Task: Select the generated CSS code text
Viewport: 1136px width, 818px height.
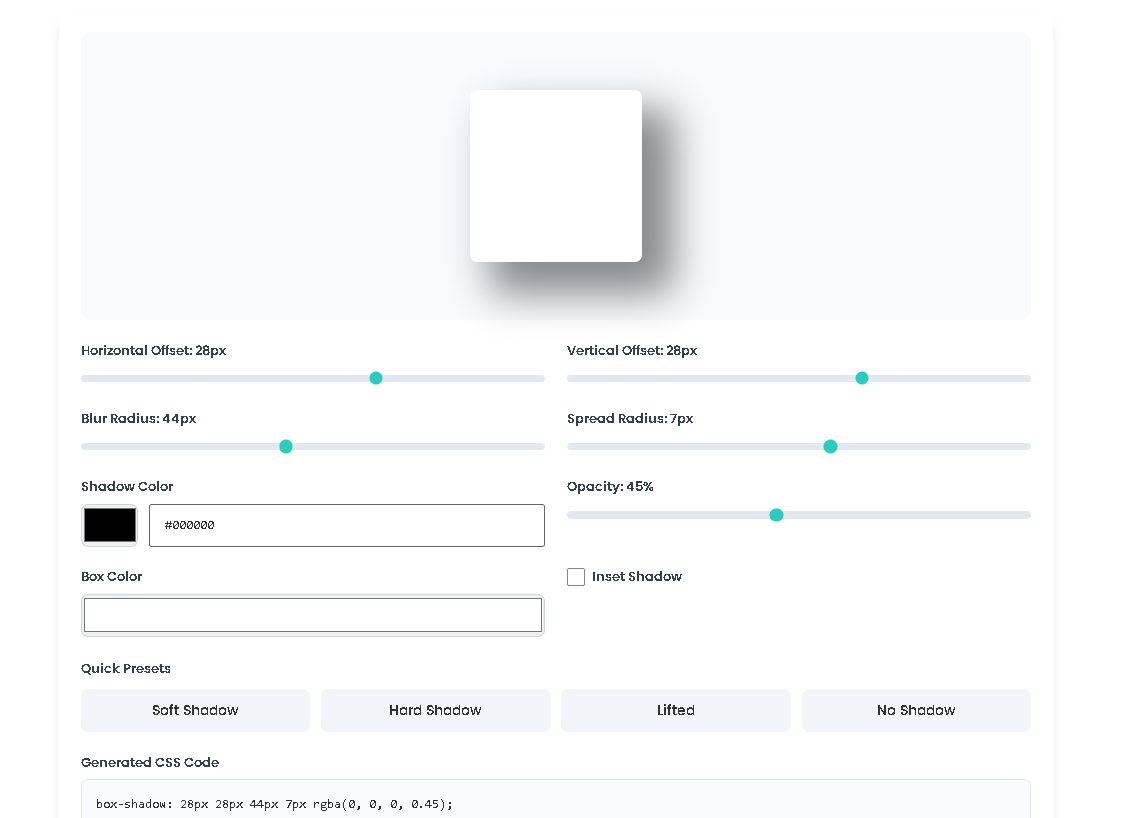Action: coord(272,803)
